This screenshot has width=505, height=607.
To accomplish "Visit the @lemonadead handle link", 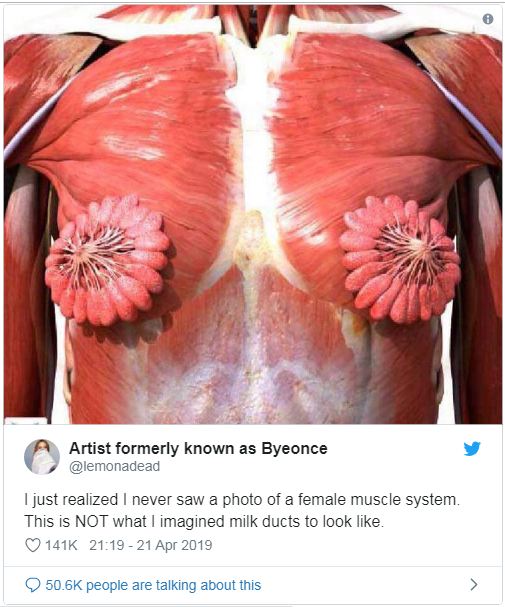I will (115, 466).
